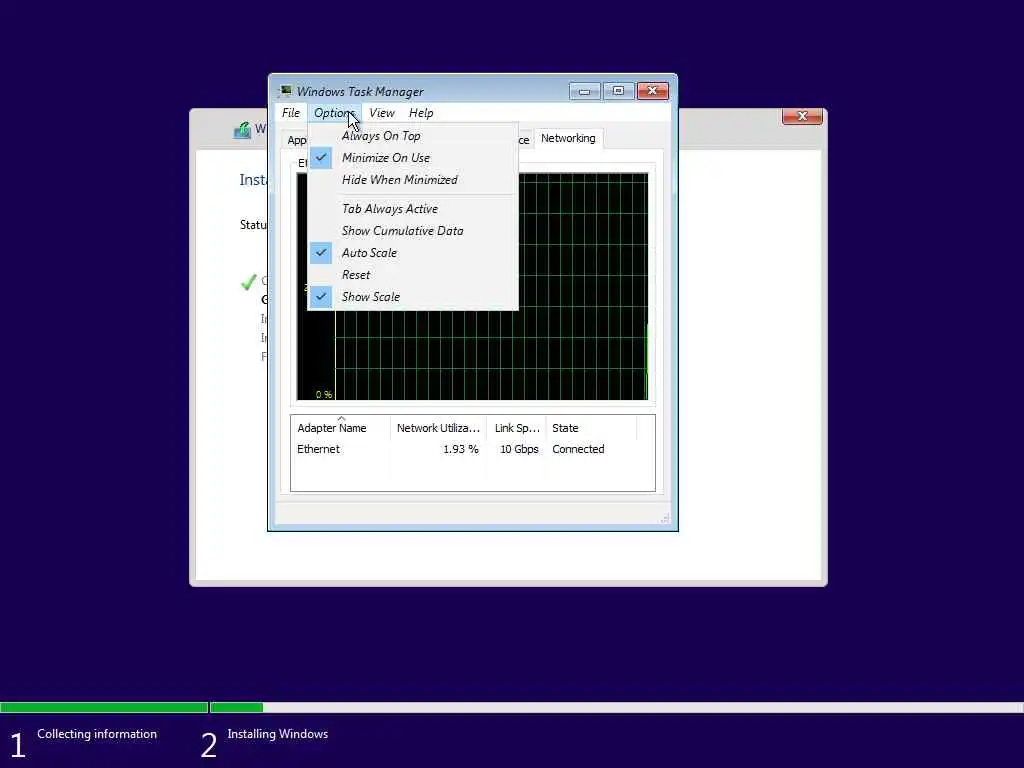Screen dimensions: 1024x768
Task: Click the Collecting information step label
Action: point(97,734)
